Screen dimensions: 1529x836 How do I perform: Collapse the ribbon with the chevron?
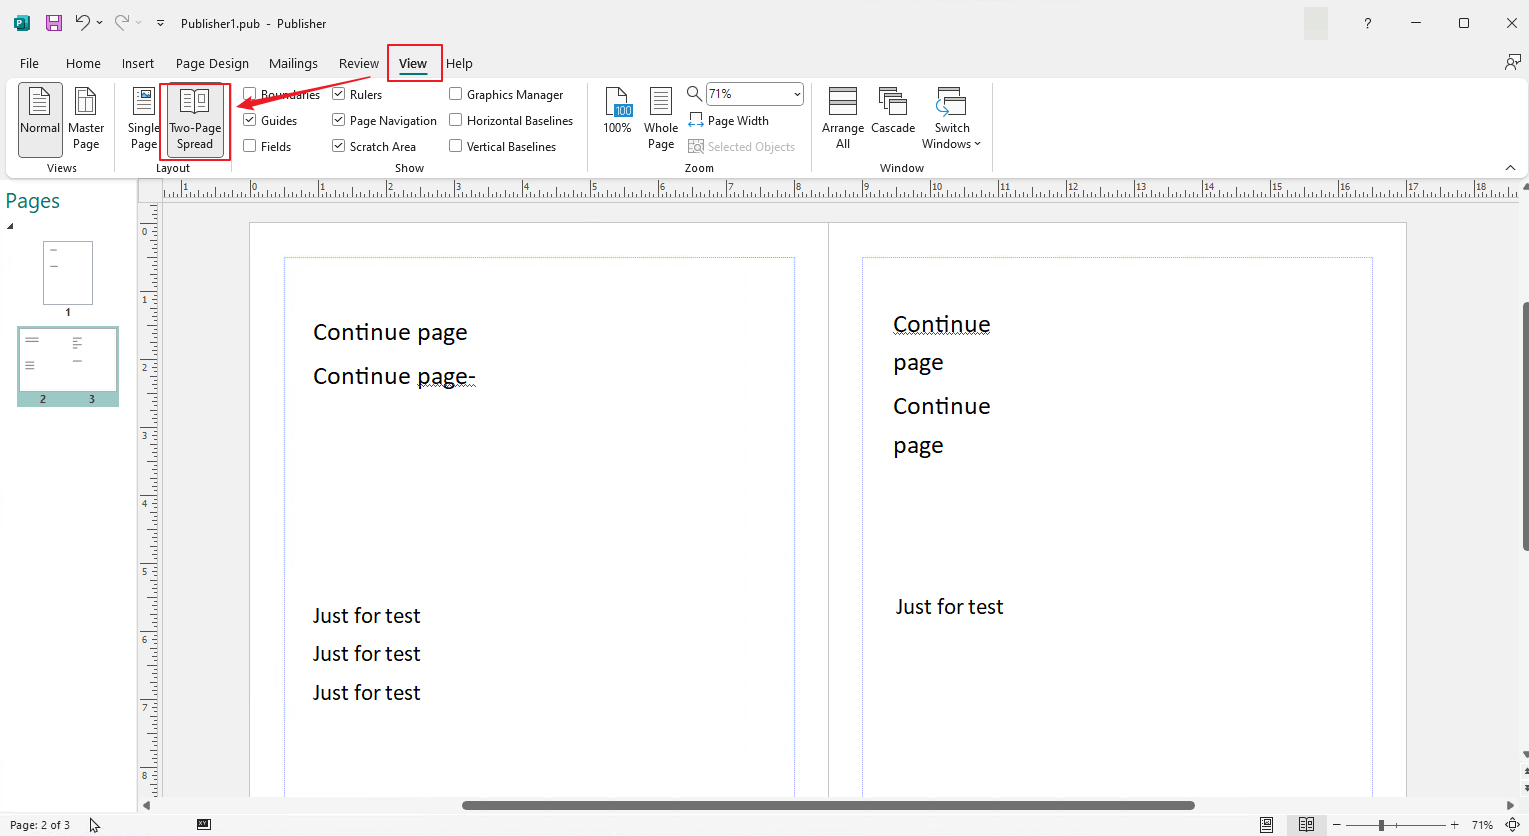(1510, 168)
